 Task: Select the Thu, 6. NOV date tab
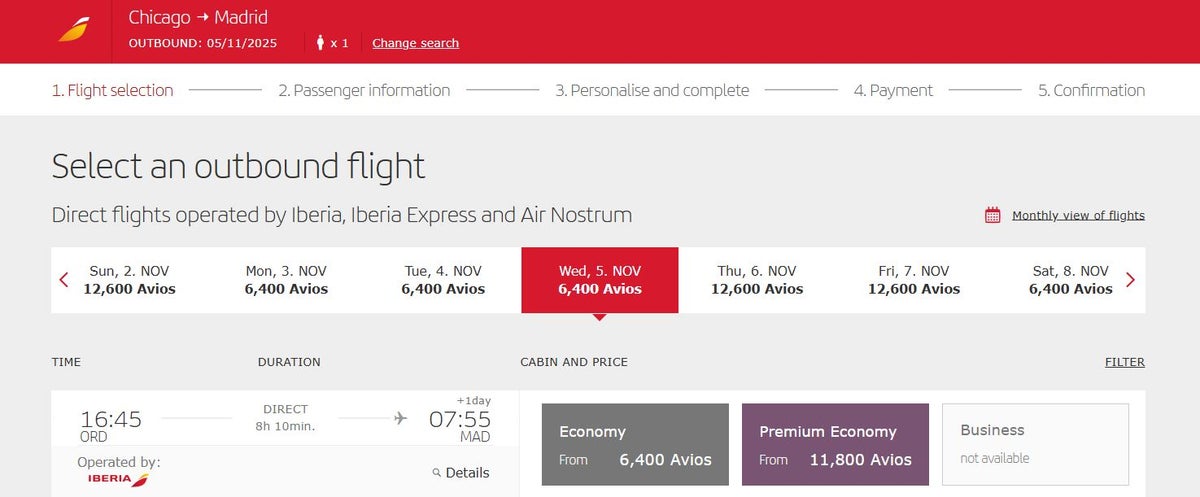(x=757, y=280)
